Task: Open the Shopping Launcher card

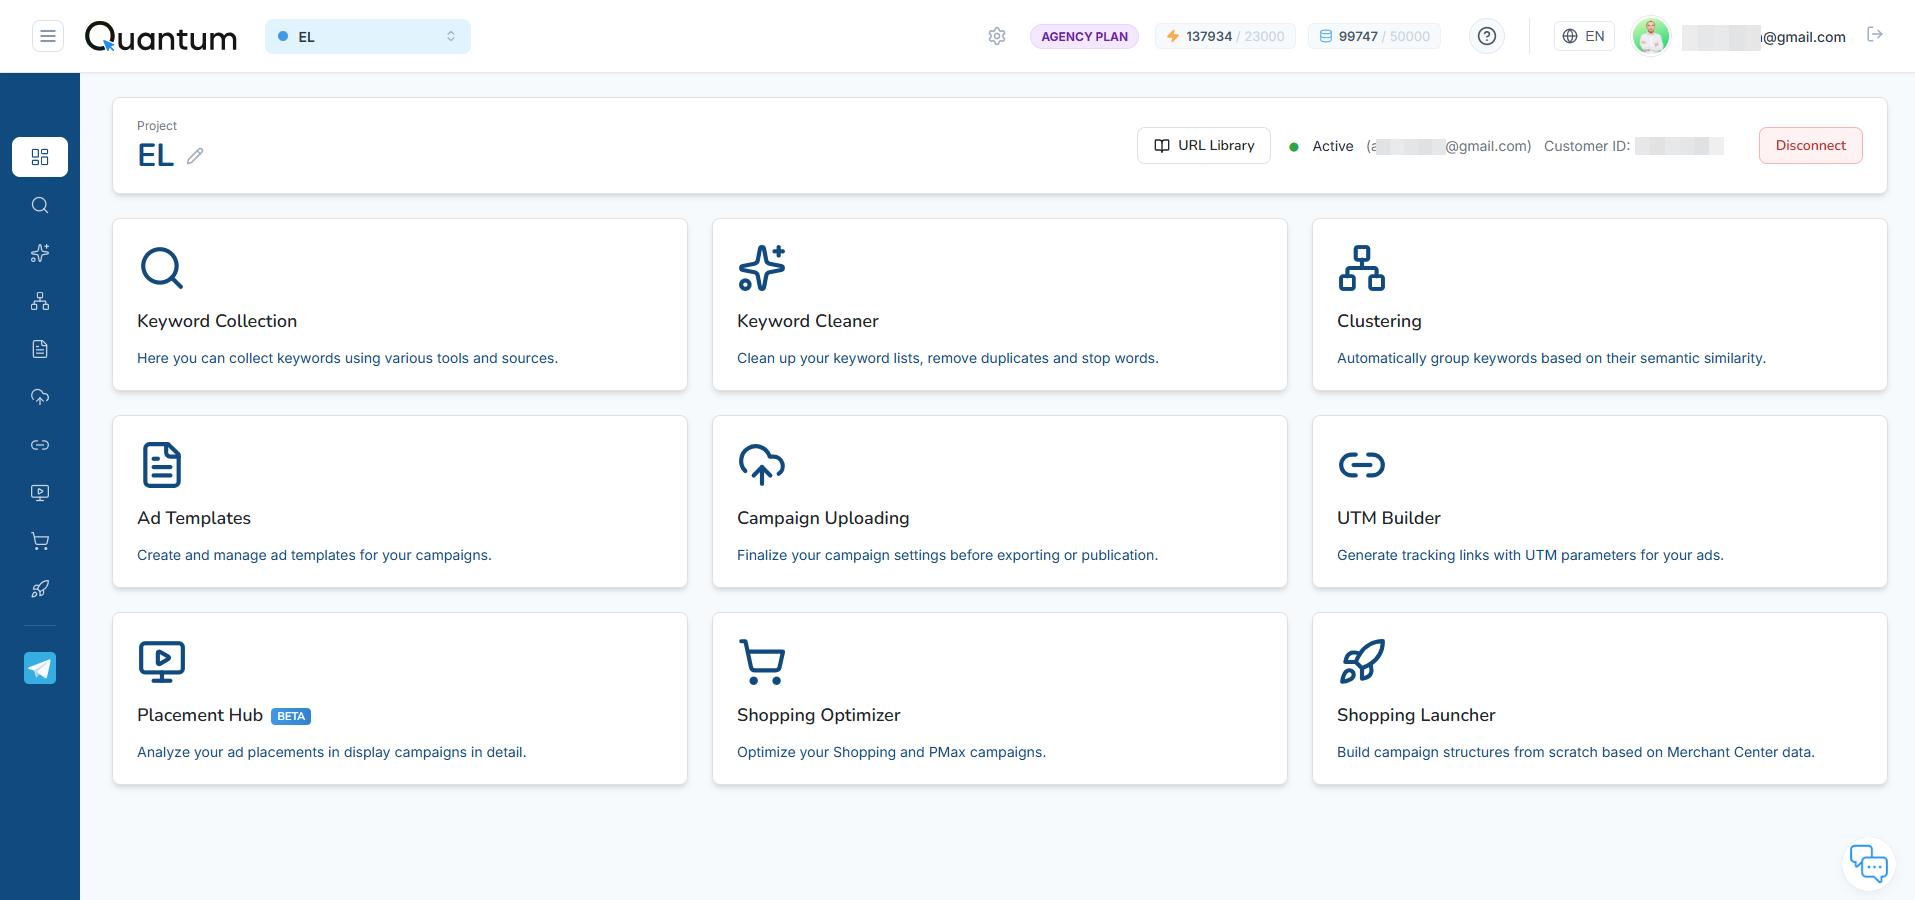Action: pos(1600,699)
